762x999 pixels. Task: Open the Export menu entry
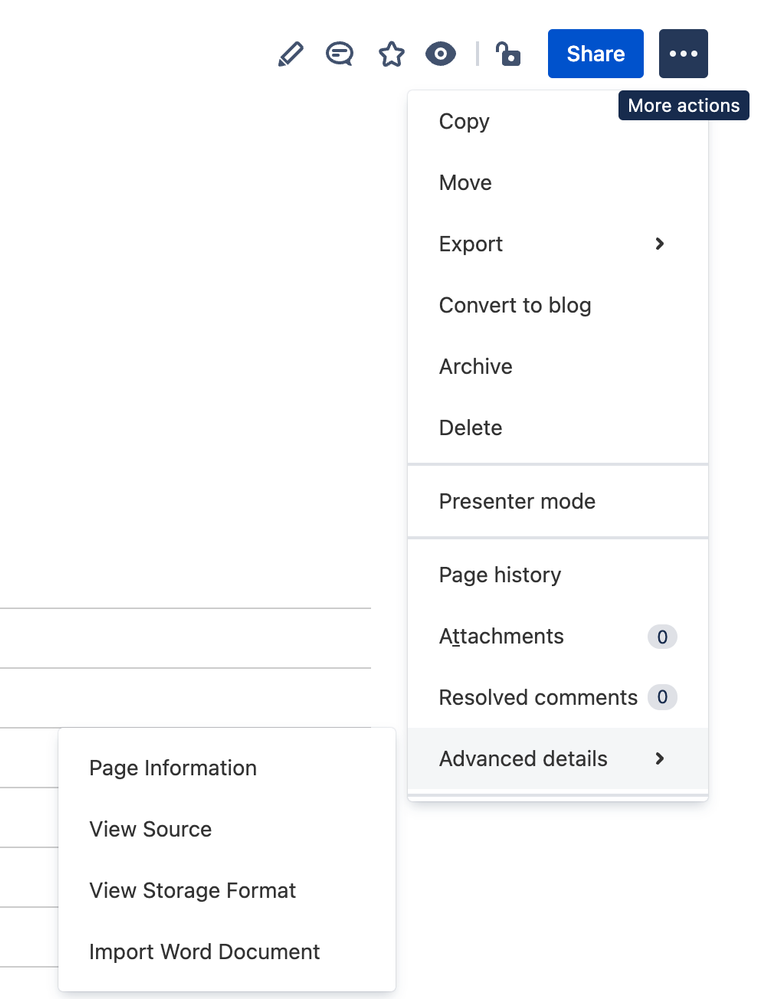point(557,244)
